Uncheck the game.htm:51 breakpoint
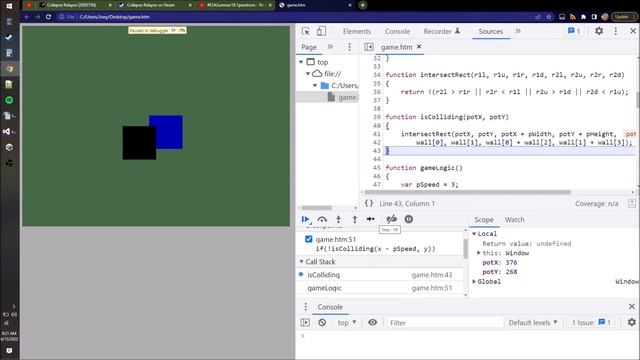The height and width of the screenshot is (360, 640). coord(309,239)
